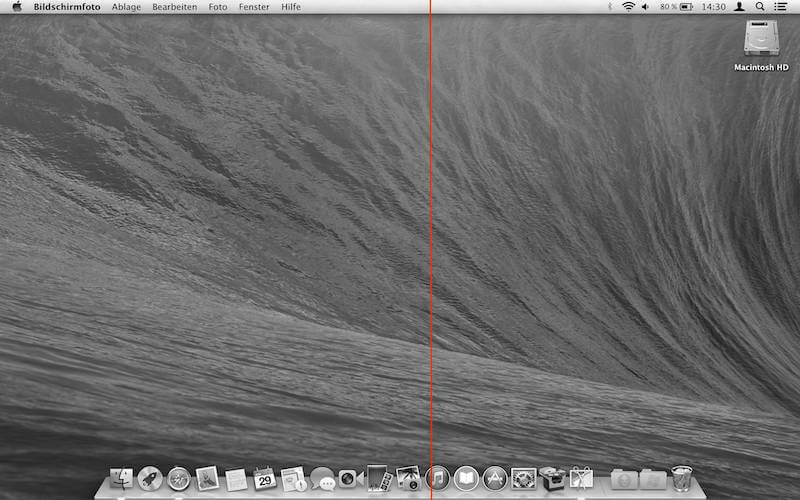Open Messages speech bubble icon
The width and height of the screenshot is (800, 500).
(322, 479)
